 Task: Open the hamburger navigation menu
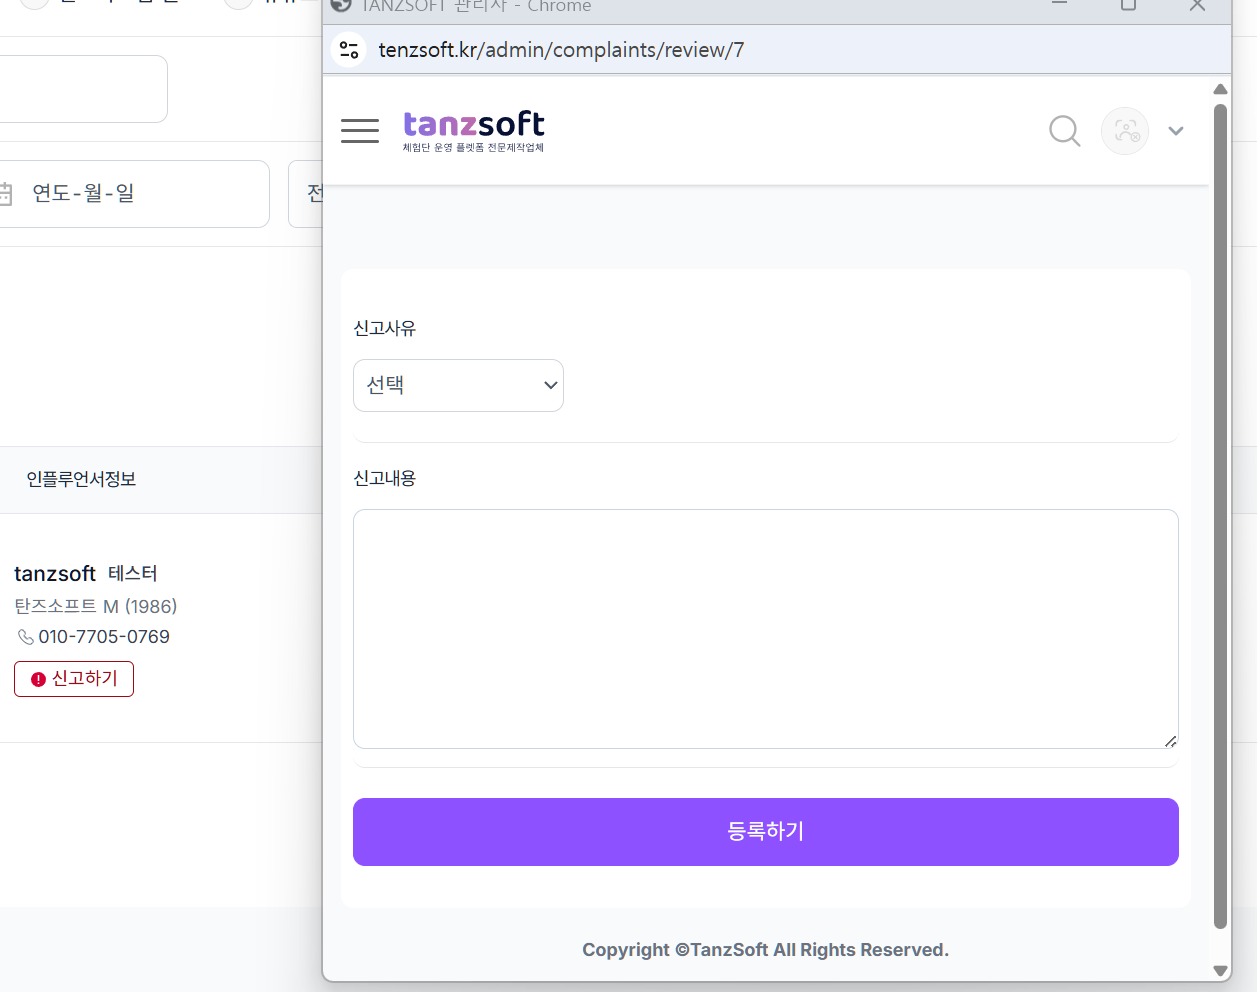(359, 131)
